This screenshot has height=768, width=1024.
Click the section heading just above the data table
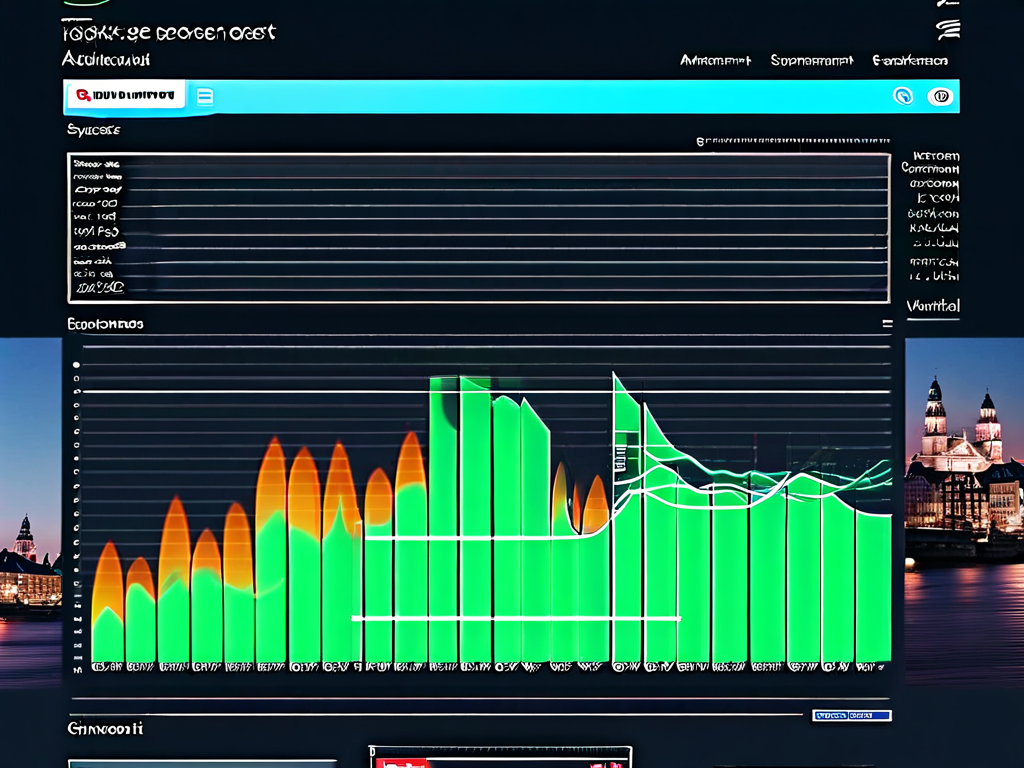(x=93, y=130)
